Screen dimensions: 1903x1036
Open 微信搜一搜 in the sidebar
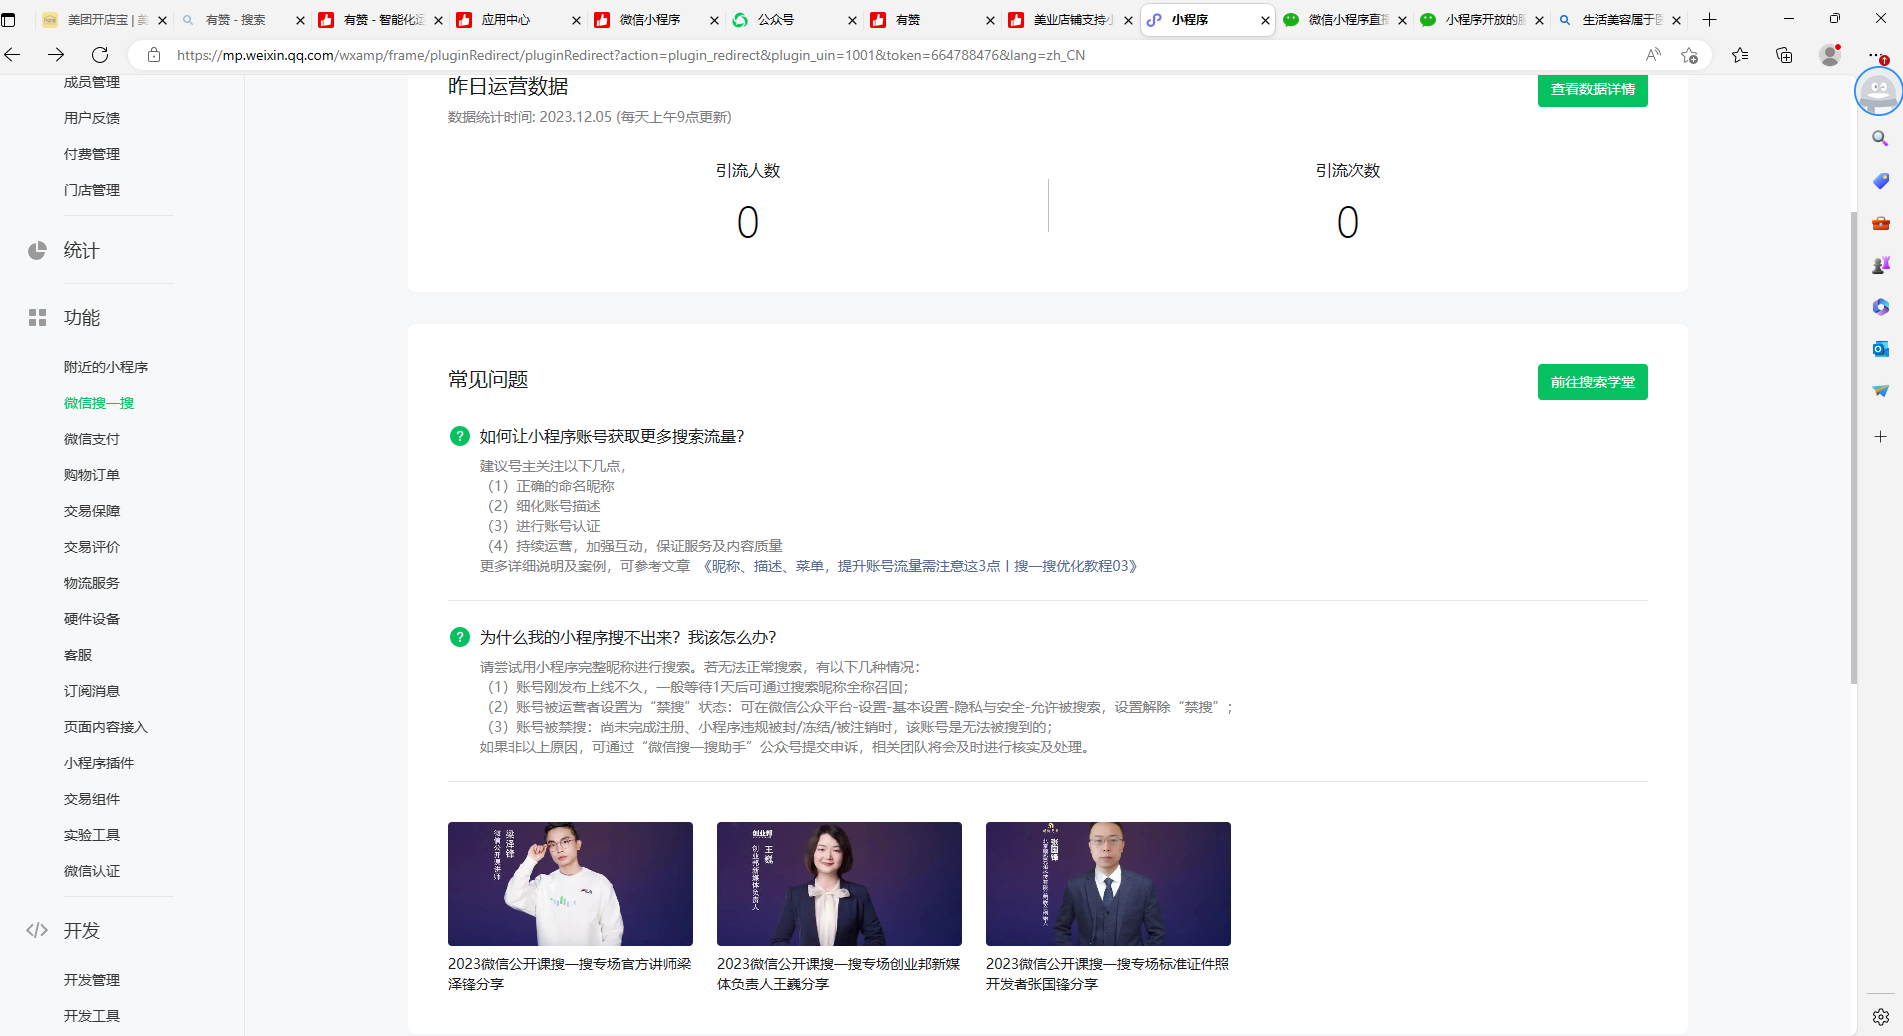tap(99, 403)
